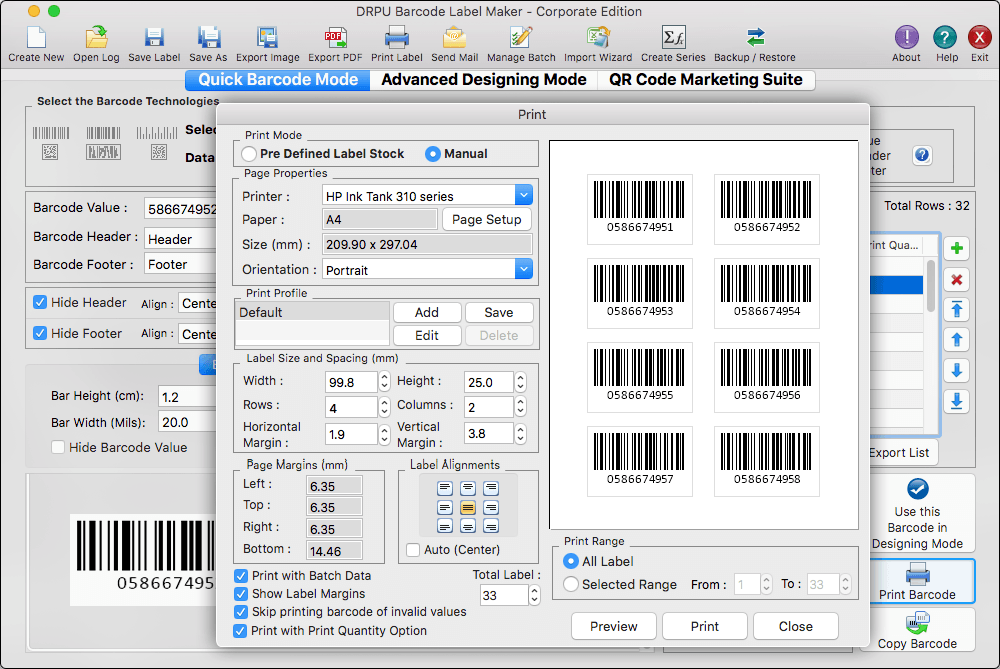Open the Manage Batch tool
Screen dimensions: 1000x669
[x=521, y=38]
